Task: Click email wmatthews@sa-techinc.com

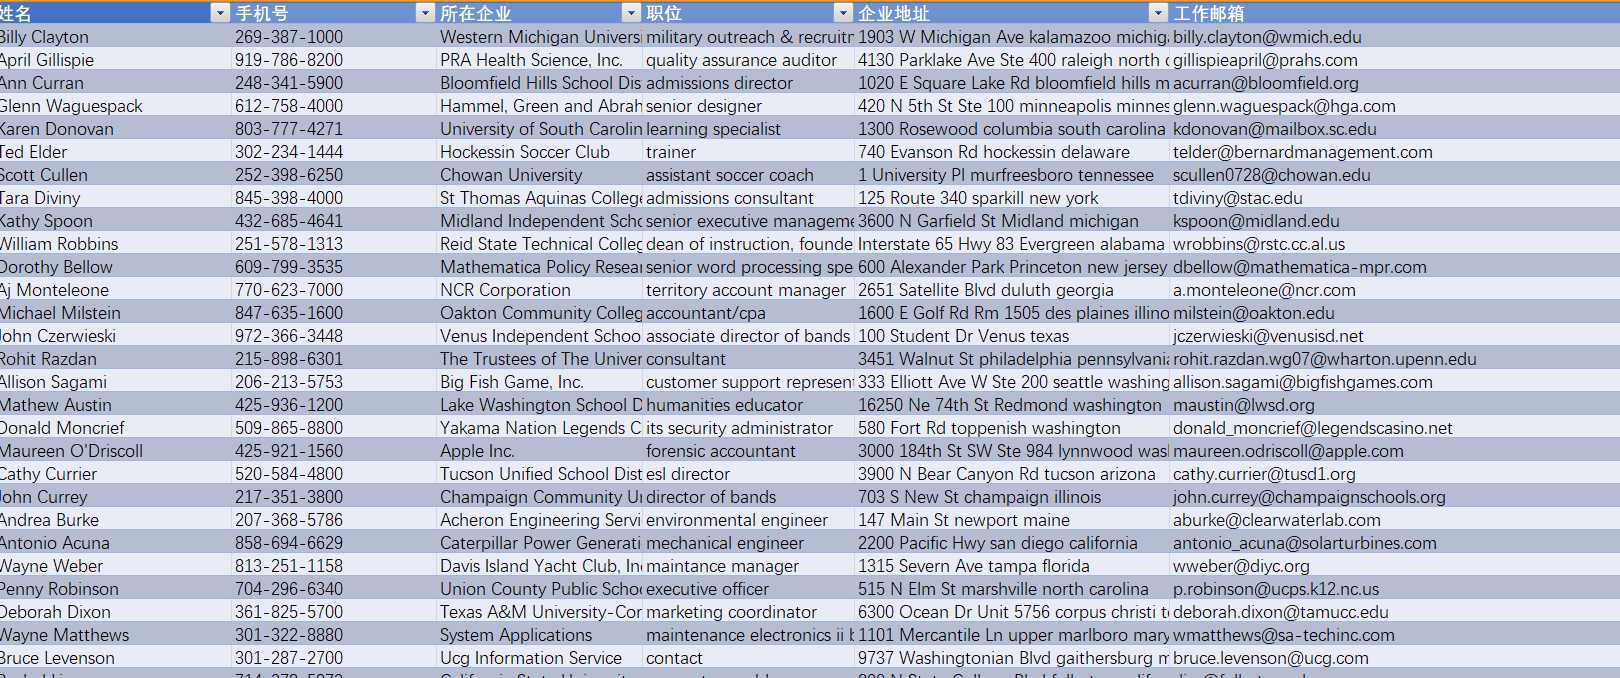Action: click(1284, 635)
